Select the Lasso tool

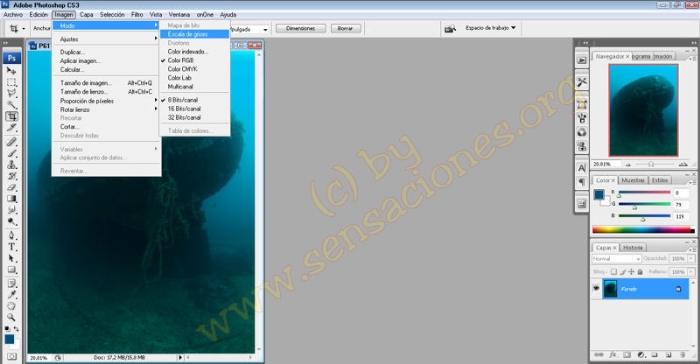click(12, 93)
